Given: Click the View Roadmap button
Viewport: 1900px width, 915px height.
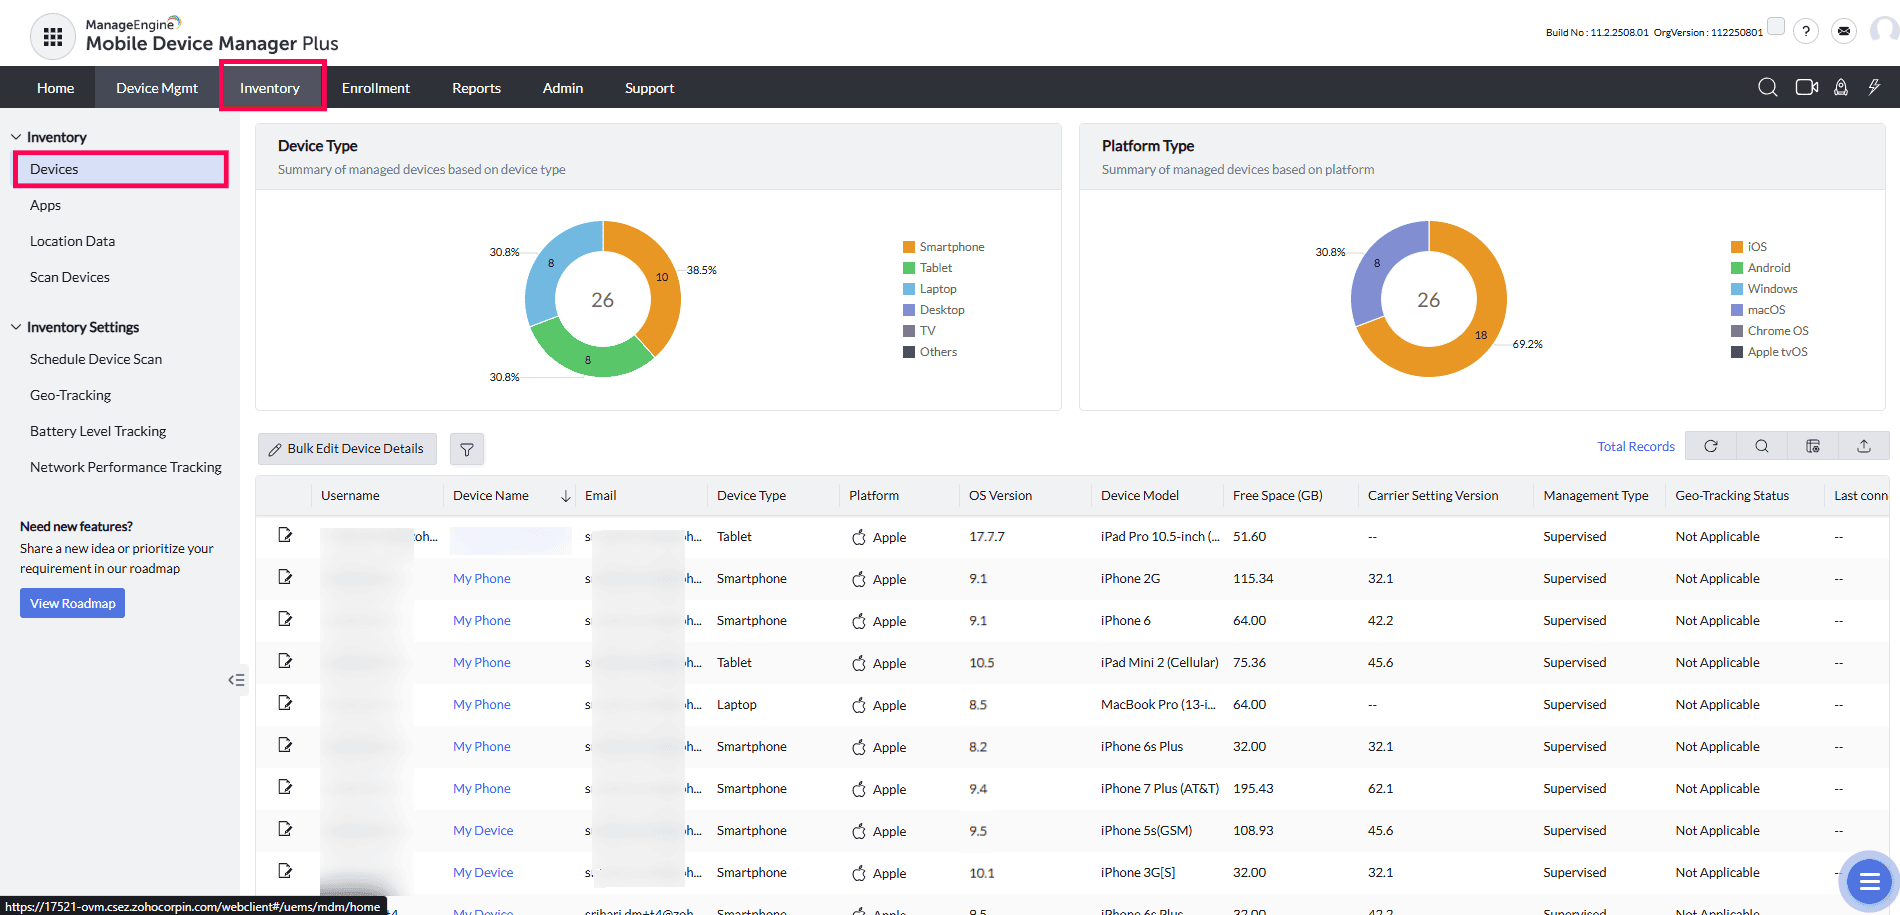Looking at the screenshot, I should click(72, 603).
